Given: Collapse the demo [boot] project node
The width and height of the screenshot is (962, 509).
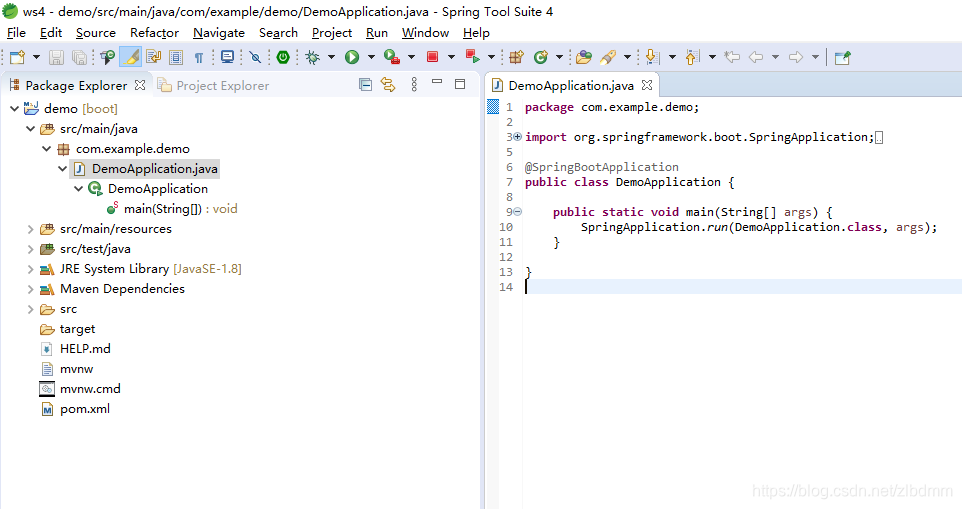Looking at the screenshot, I should pos(14,109).
